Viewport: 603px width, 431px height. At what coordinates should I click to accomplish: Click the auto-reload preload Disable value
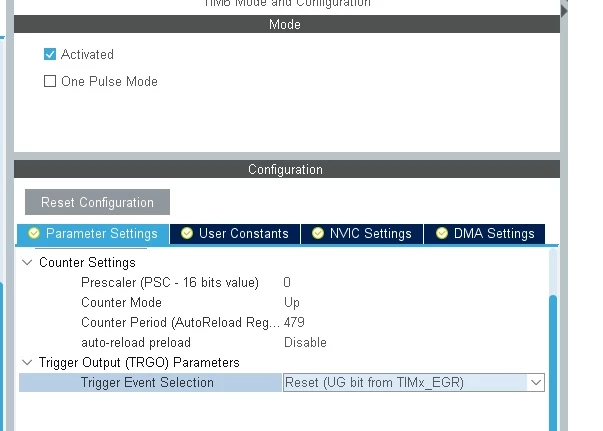(305, 342)
